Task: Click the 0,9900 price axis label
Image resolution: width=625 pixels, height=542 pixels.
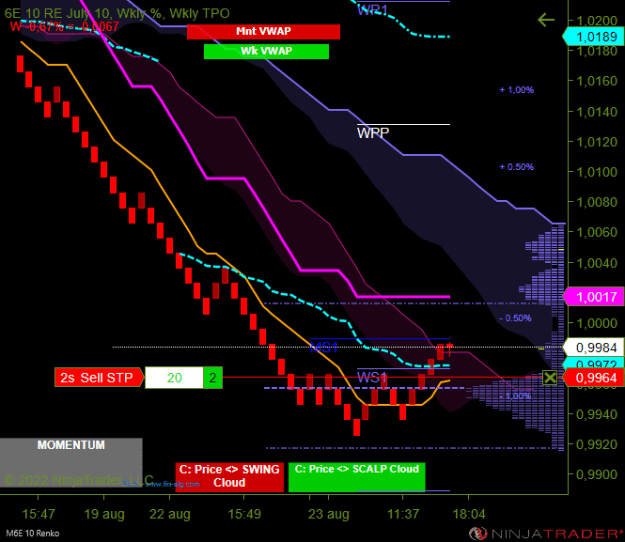Action: [x=597, y=475]
